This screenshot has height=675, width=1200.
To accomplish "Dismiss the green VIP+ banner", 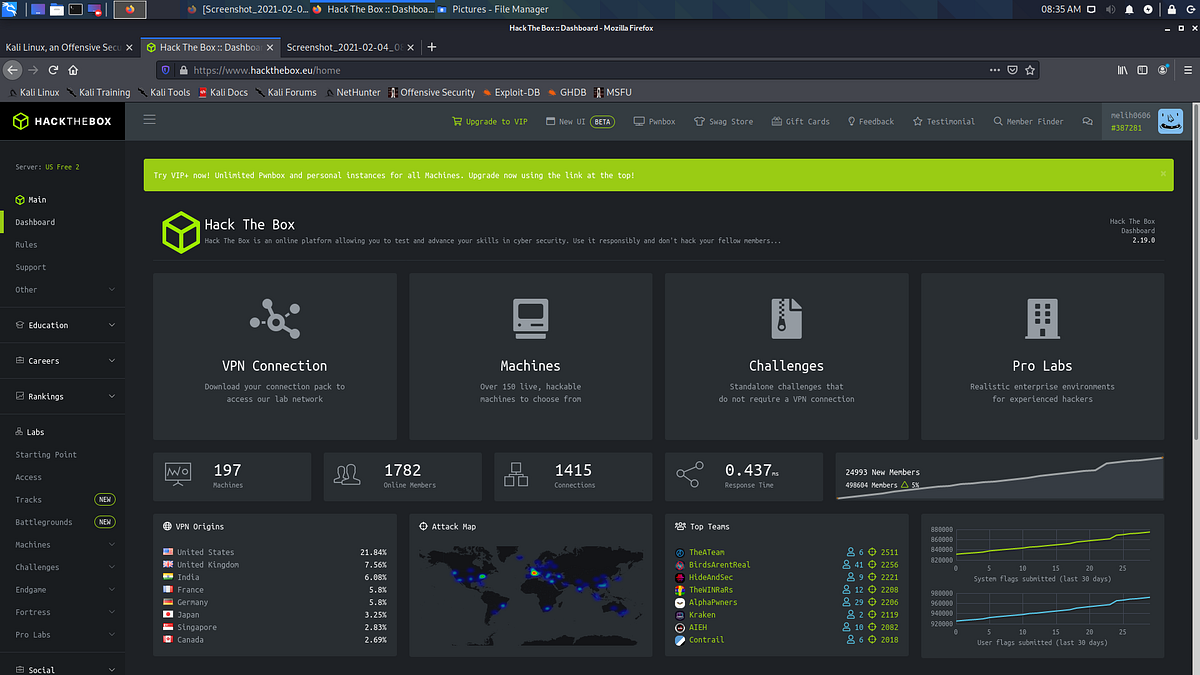I will tap(1163, 174).
